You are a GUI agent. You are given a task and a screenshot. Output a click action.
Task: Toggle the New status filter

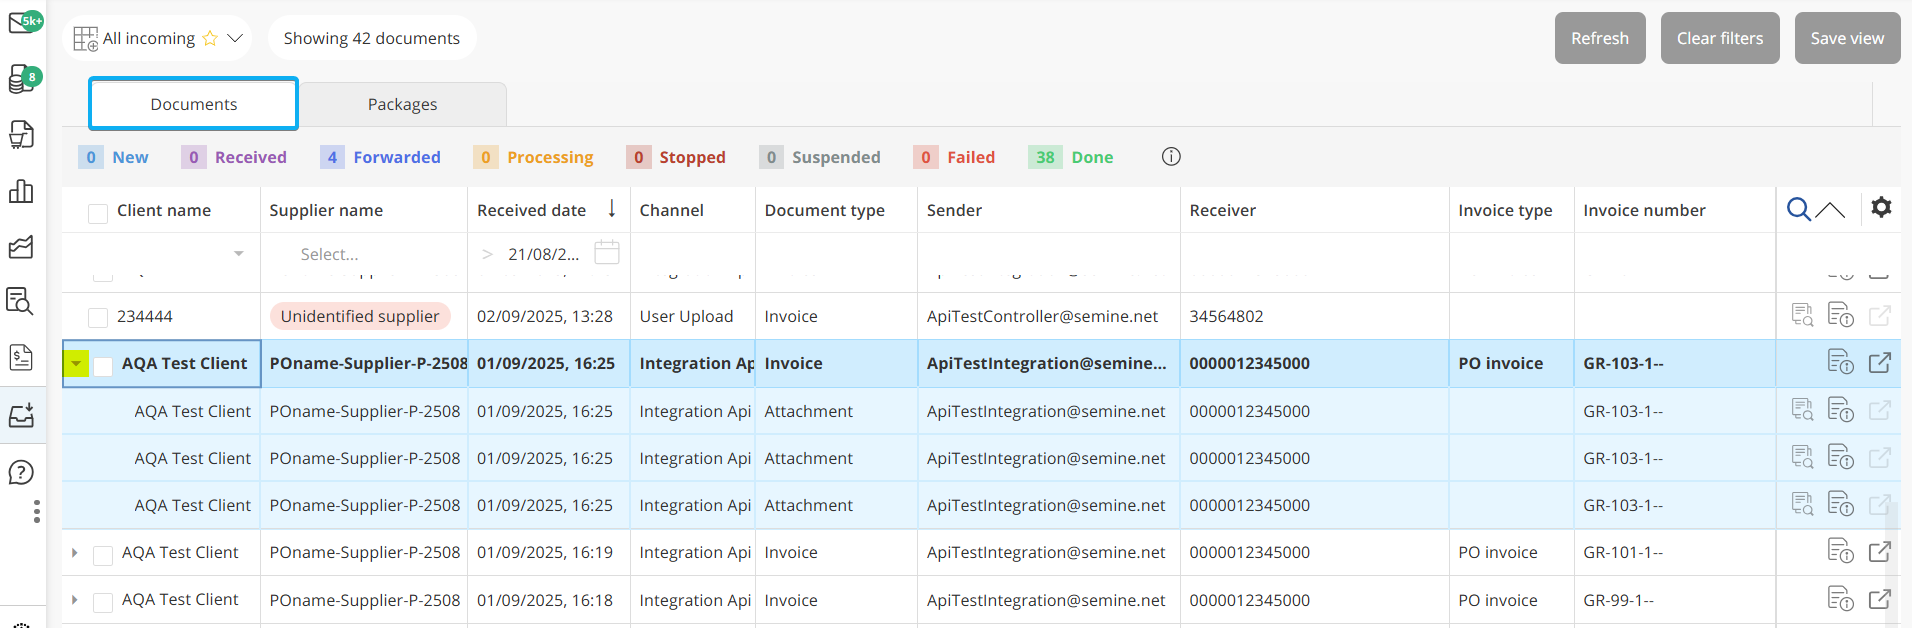pos(114,157)
